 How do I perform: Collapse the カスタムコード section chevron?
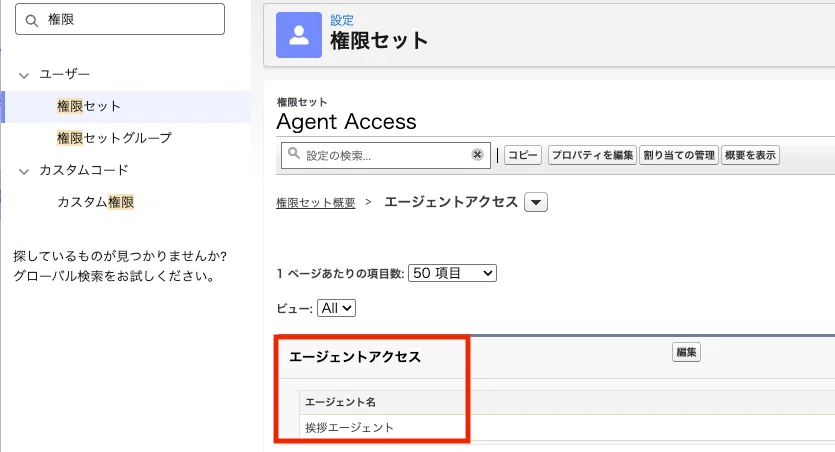[24, 171]
